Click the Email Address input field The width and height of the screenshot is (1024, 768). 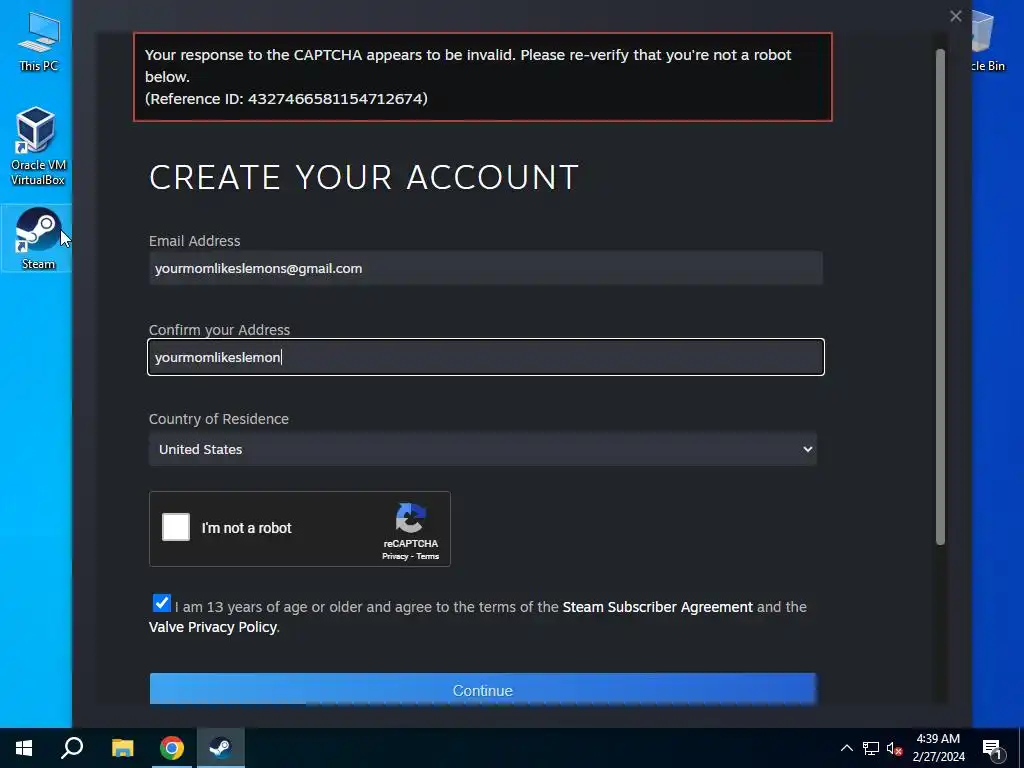pos(486,268)
